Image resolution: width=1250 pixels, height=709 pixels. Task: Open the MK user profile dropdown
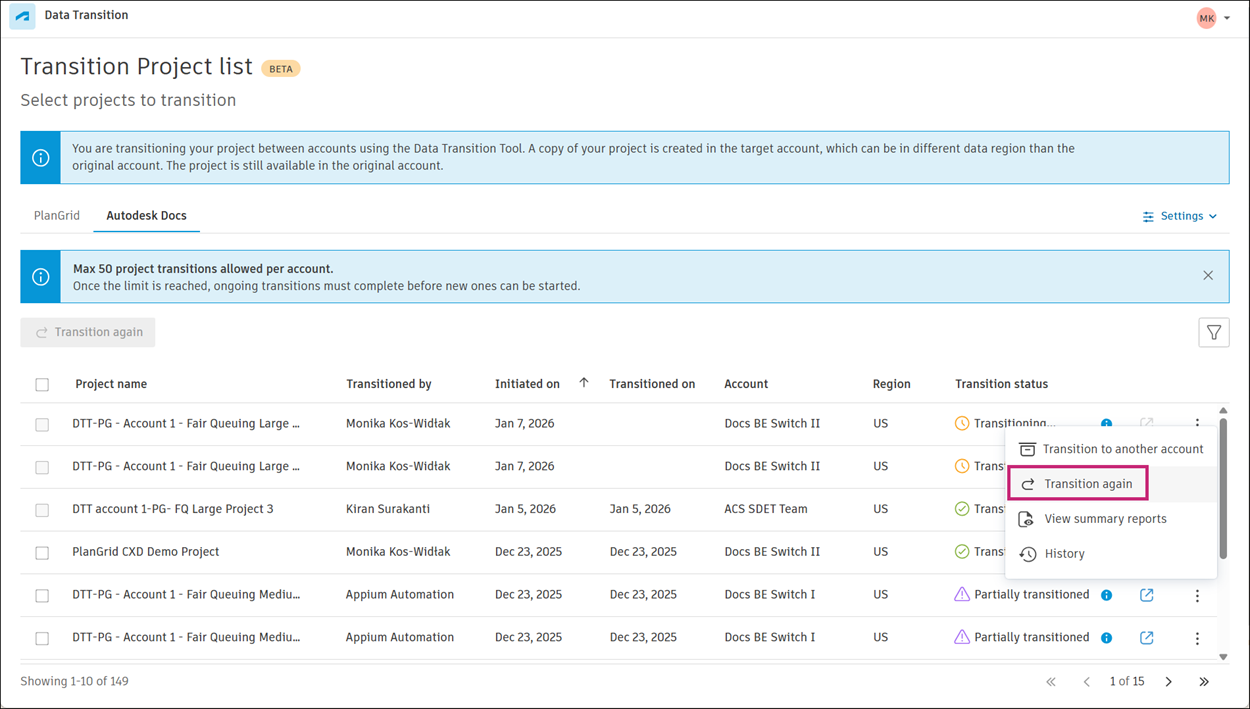1213,18
